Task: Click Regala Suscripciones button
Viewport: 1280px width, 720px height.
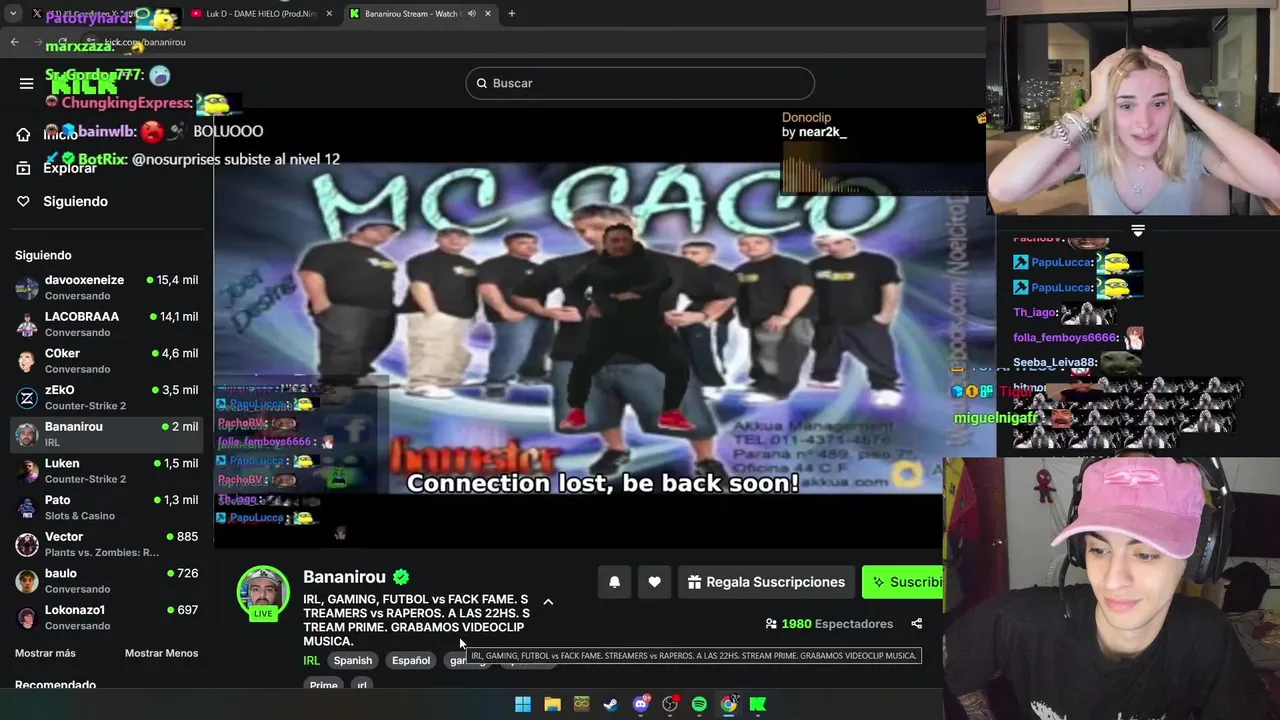Action: click(x=766, y=582)
